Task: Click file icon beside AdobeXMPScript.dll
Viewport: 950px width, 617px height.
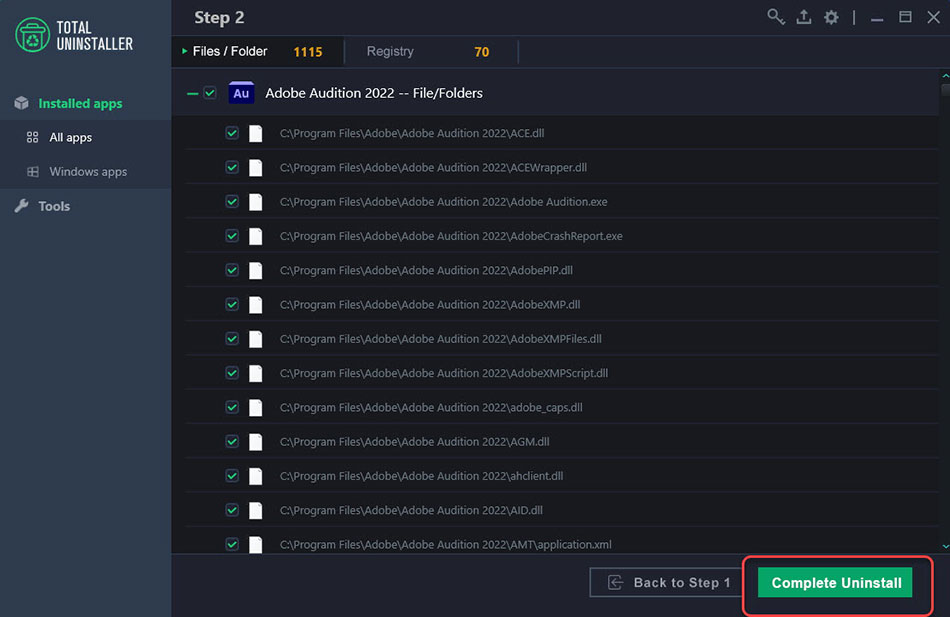Action: [x=256, y=373]
